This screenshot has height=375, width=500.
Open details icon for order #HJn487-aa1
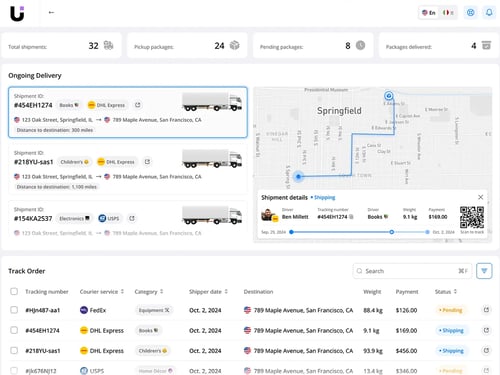pos(486,310)
